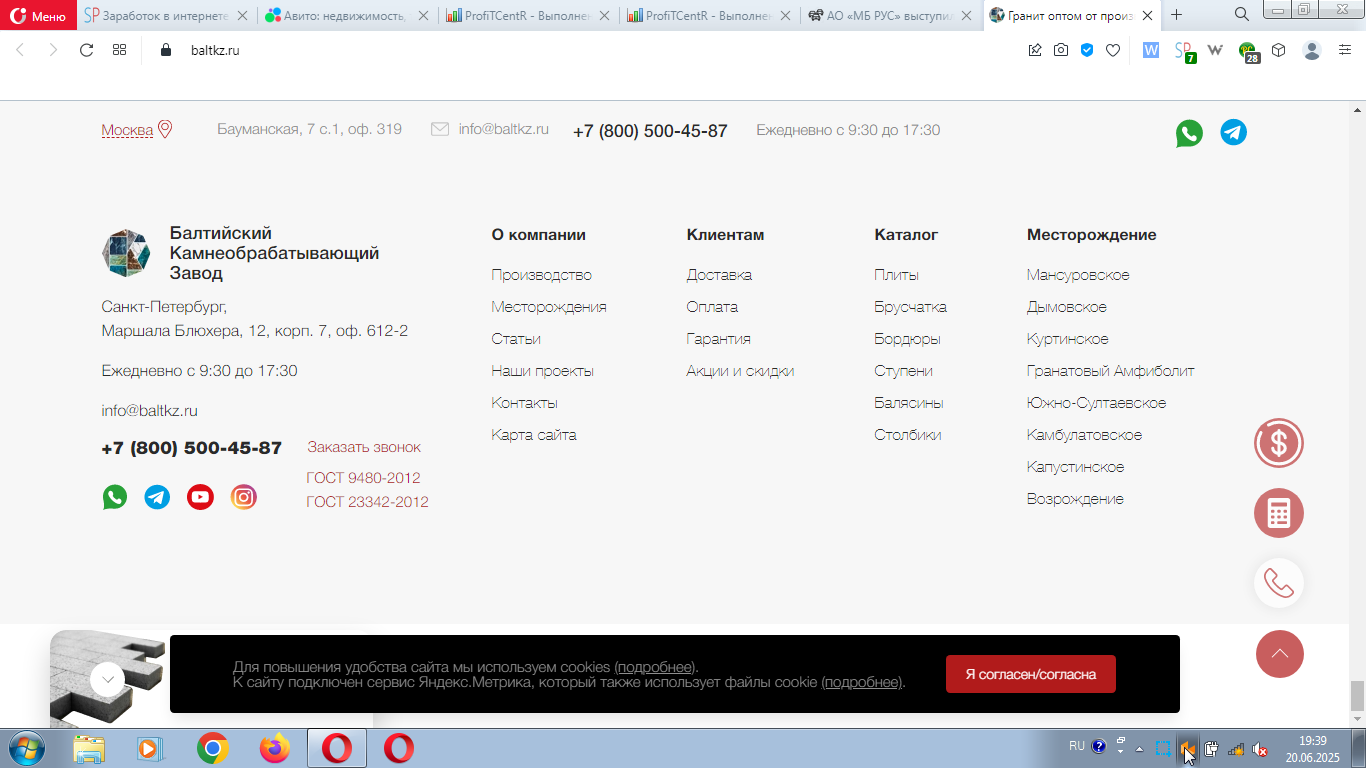This screenshot has height=768, width=1366.
Task: Open Telegram icon in the top header
Action: tap(1234, 133)
